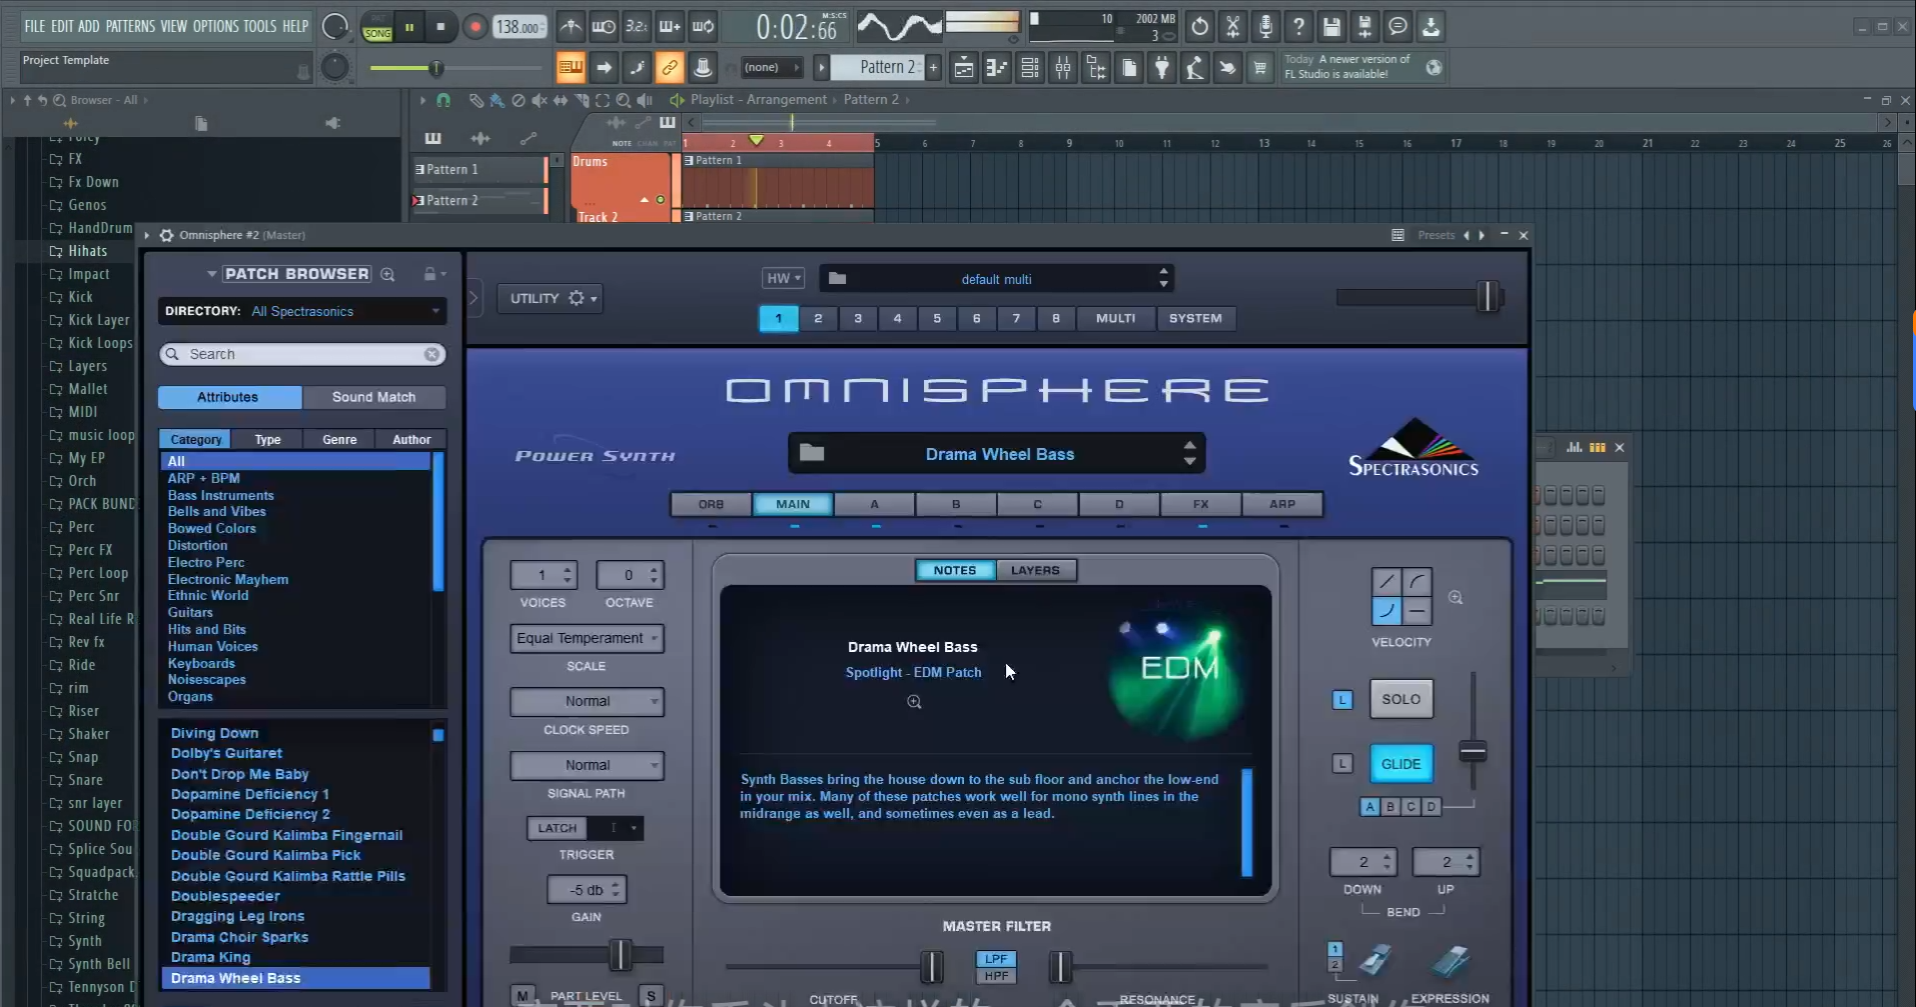
Task: Open the Equal Temperament scale dropdown
Action: [x=587, y=638]
